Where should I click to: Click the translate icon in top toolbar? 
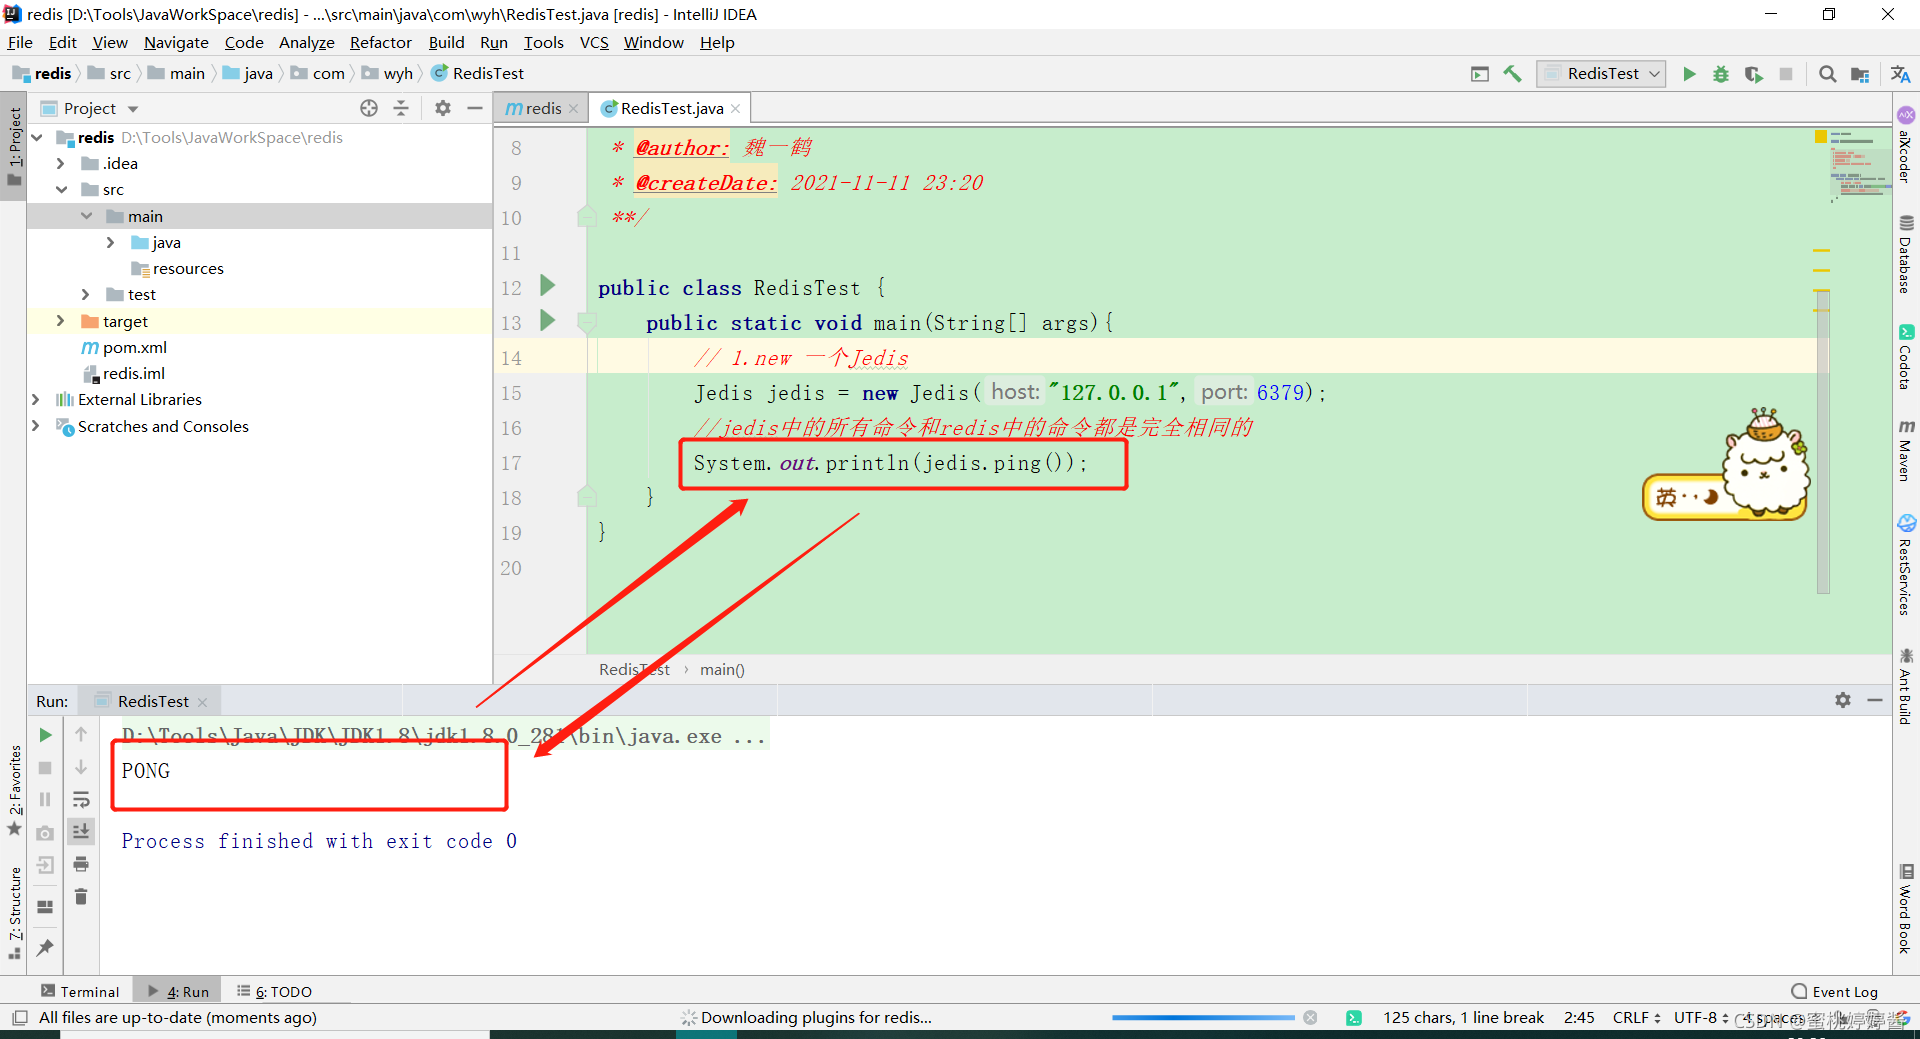(1901, 74)
